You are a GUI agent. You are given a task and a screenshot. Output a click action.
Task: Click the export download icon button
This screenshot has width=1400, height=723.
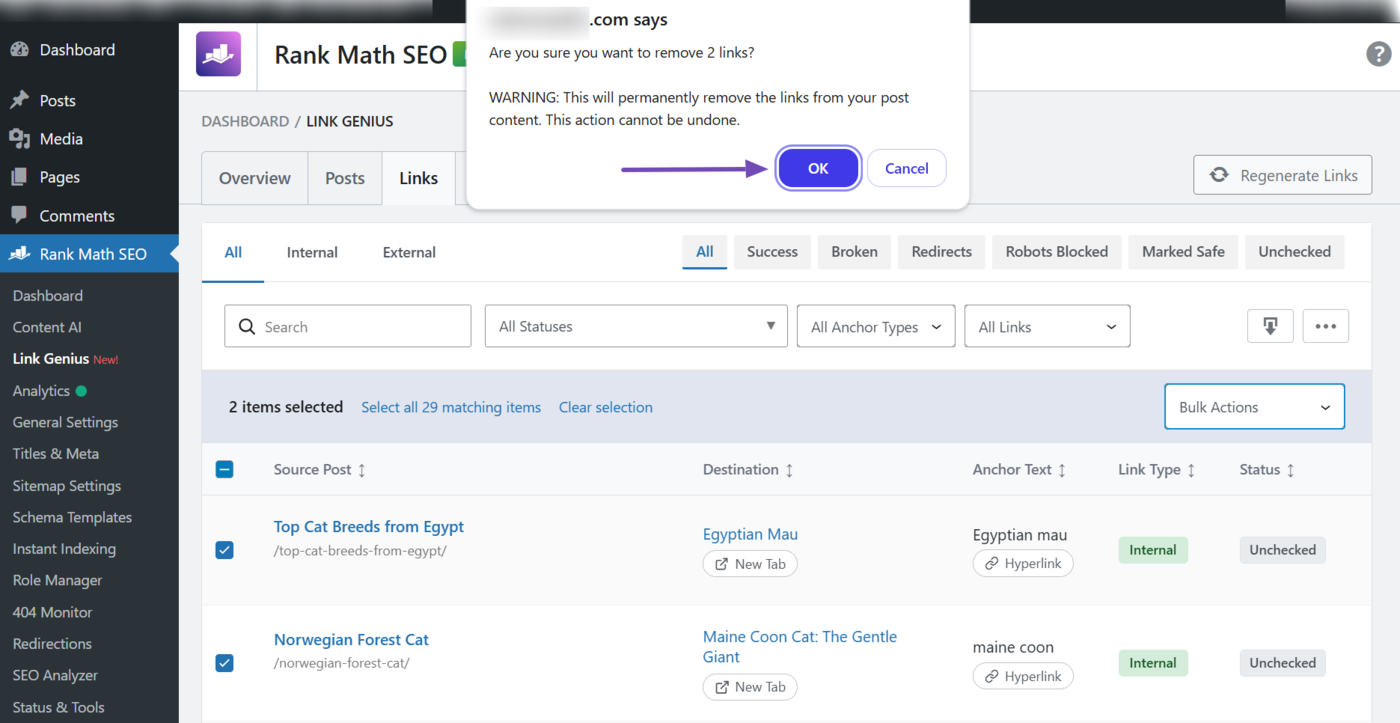point(1270,326)
